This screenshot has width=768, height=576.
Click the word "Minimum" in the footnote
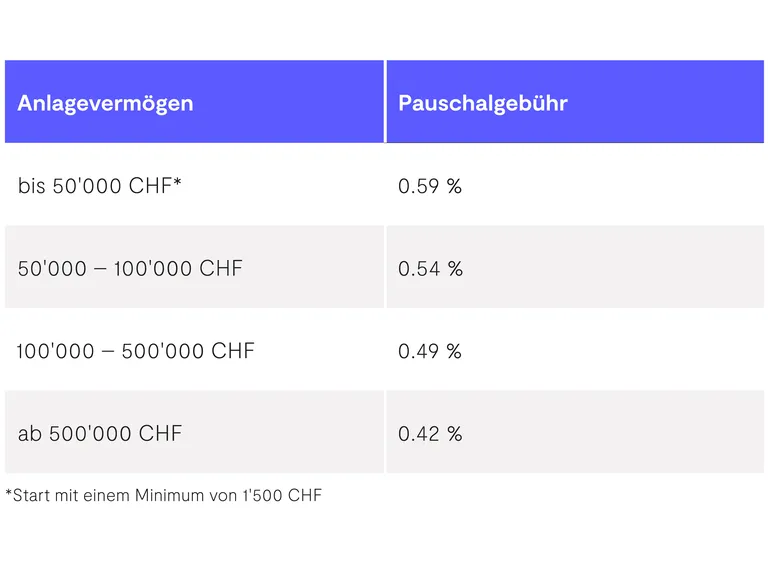coord(168,495)
